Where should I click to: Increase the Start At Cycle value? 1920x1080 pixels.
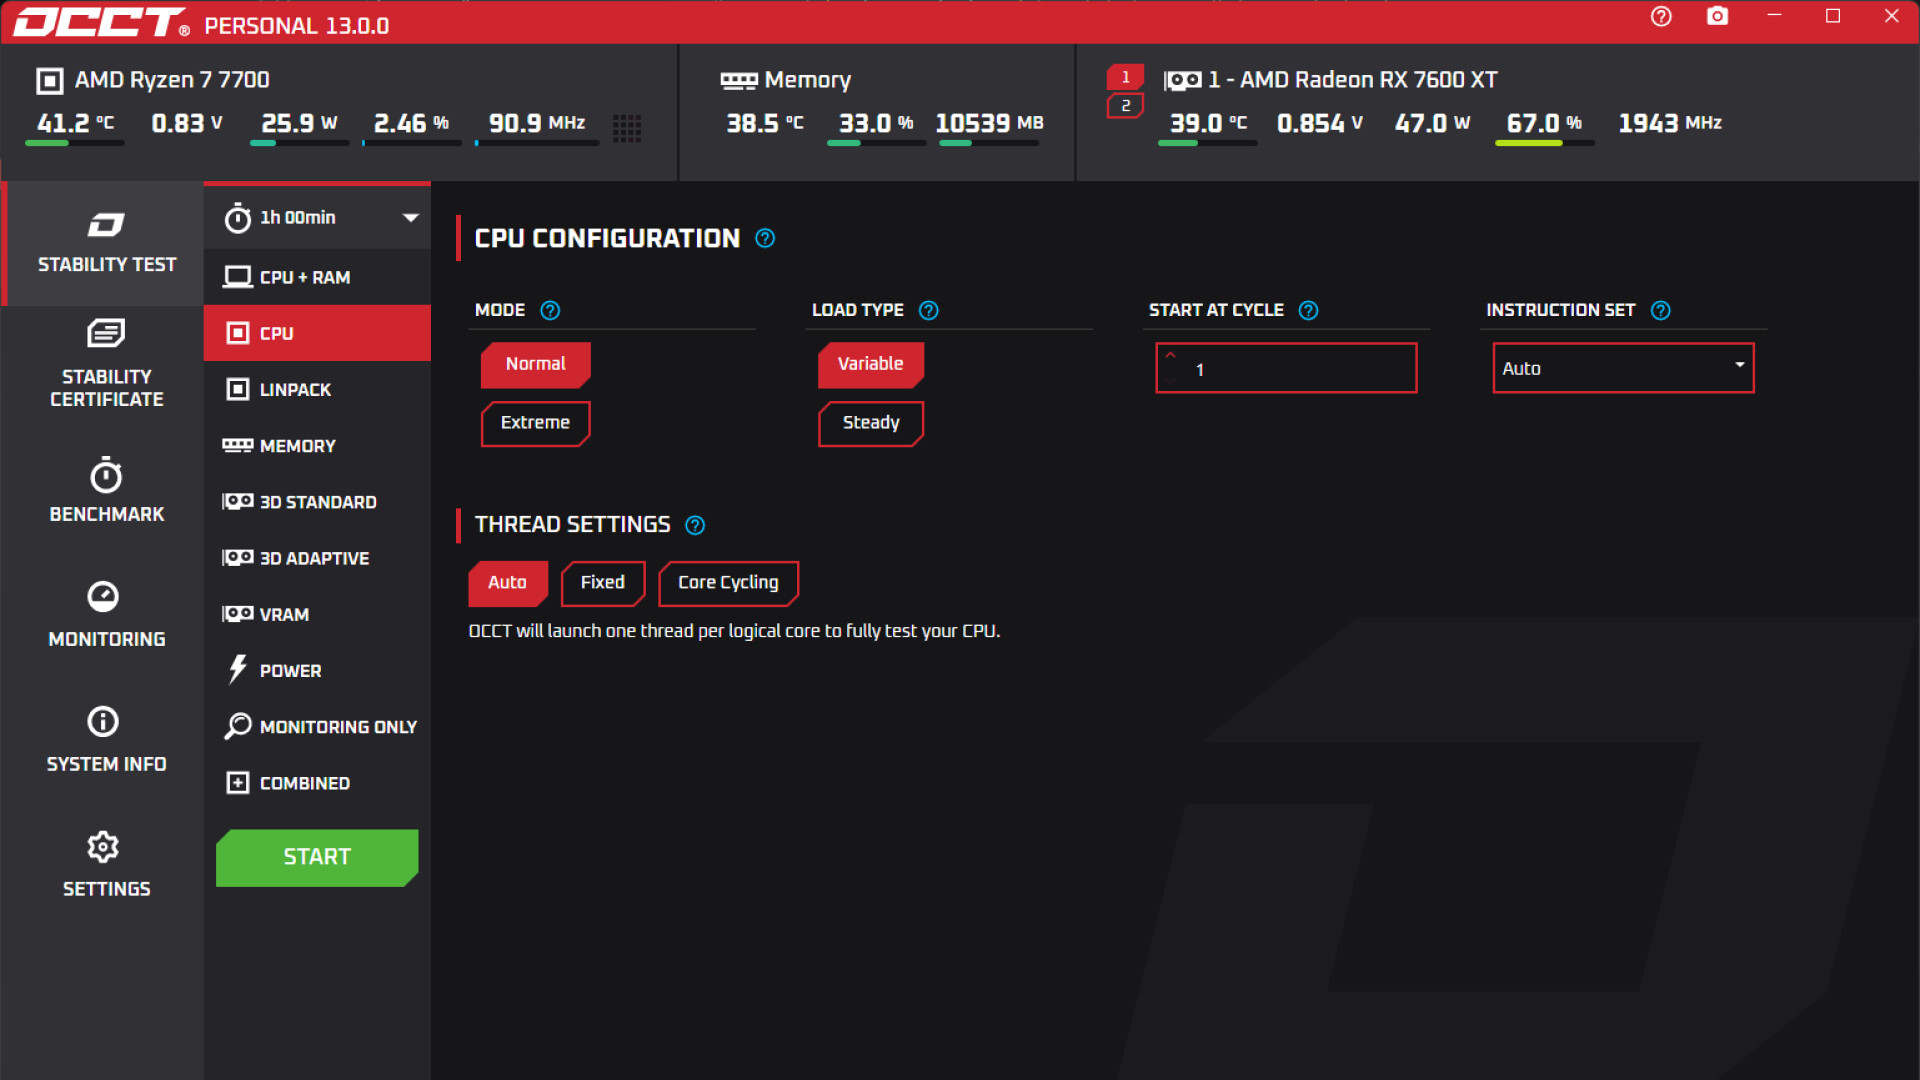click(x=1170, y=356)
